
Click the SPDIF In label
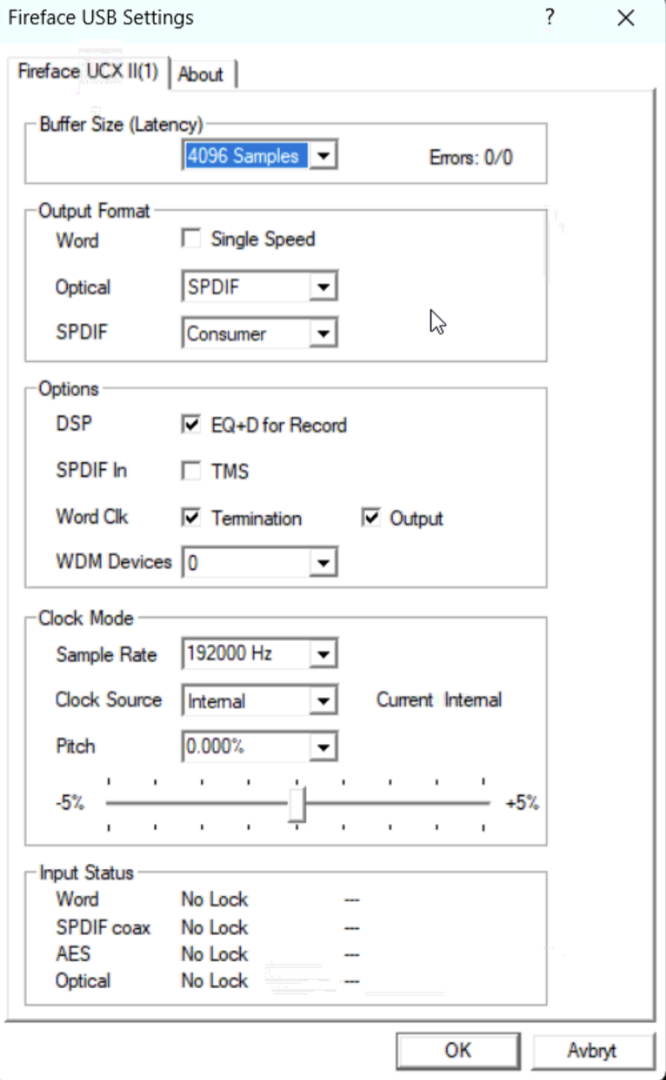click(91, 470)
